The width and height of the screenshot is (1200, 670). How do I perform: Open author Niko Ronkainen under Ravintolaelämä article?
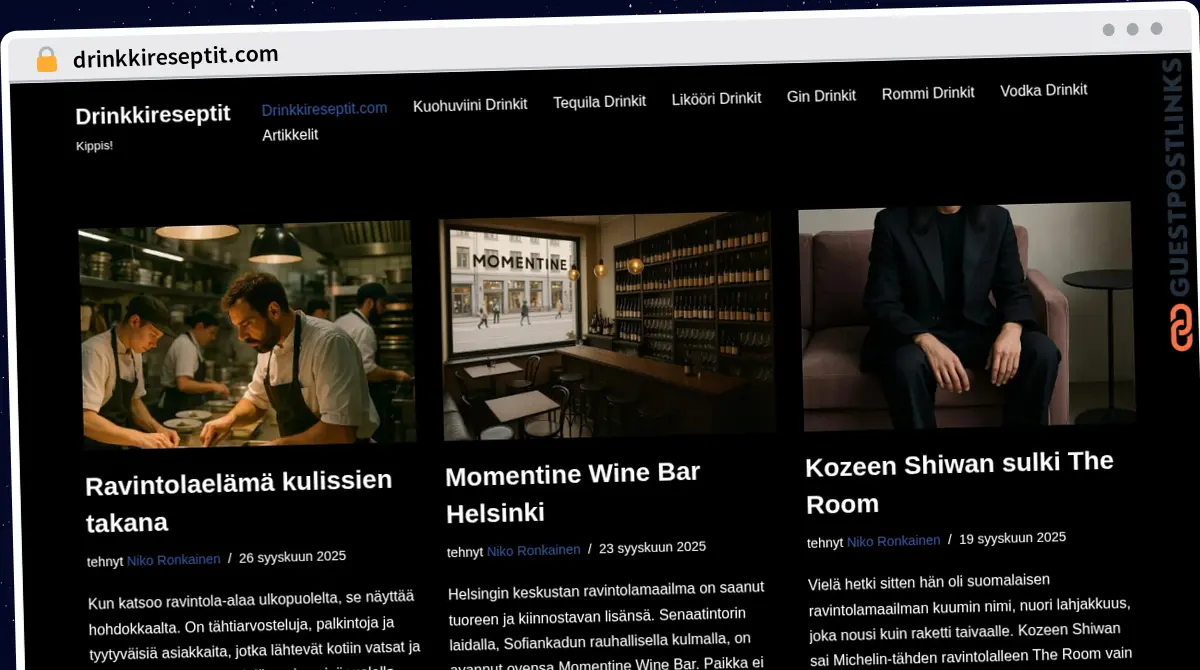click(174, 560)
